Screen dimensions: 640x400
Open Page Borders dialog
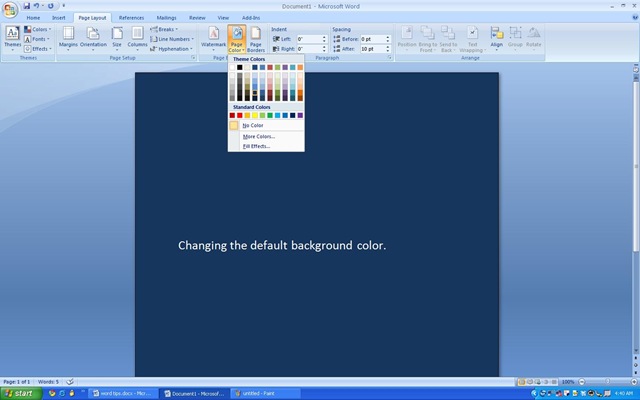click(256, 39)
